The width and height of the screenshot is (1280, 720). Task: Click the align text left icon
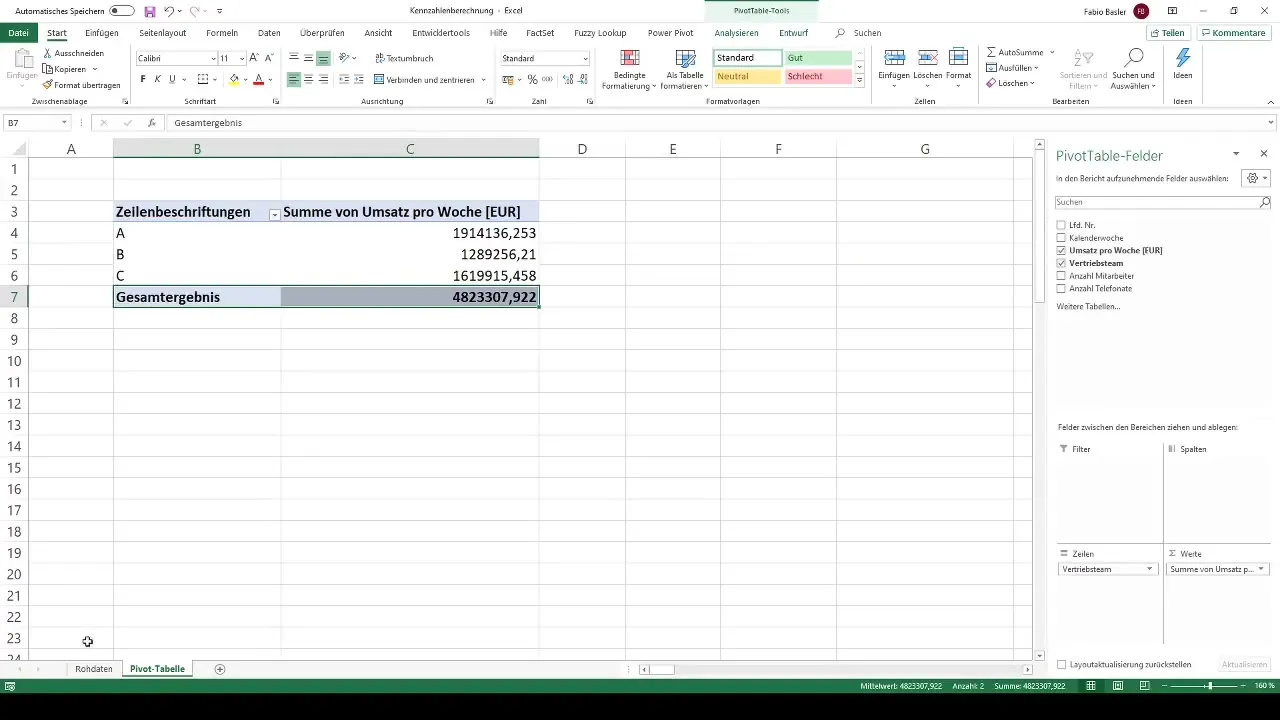tap(294, 79)
